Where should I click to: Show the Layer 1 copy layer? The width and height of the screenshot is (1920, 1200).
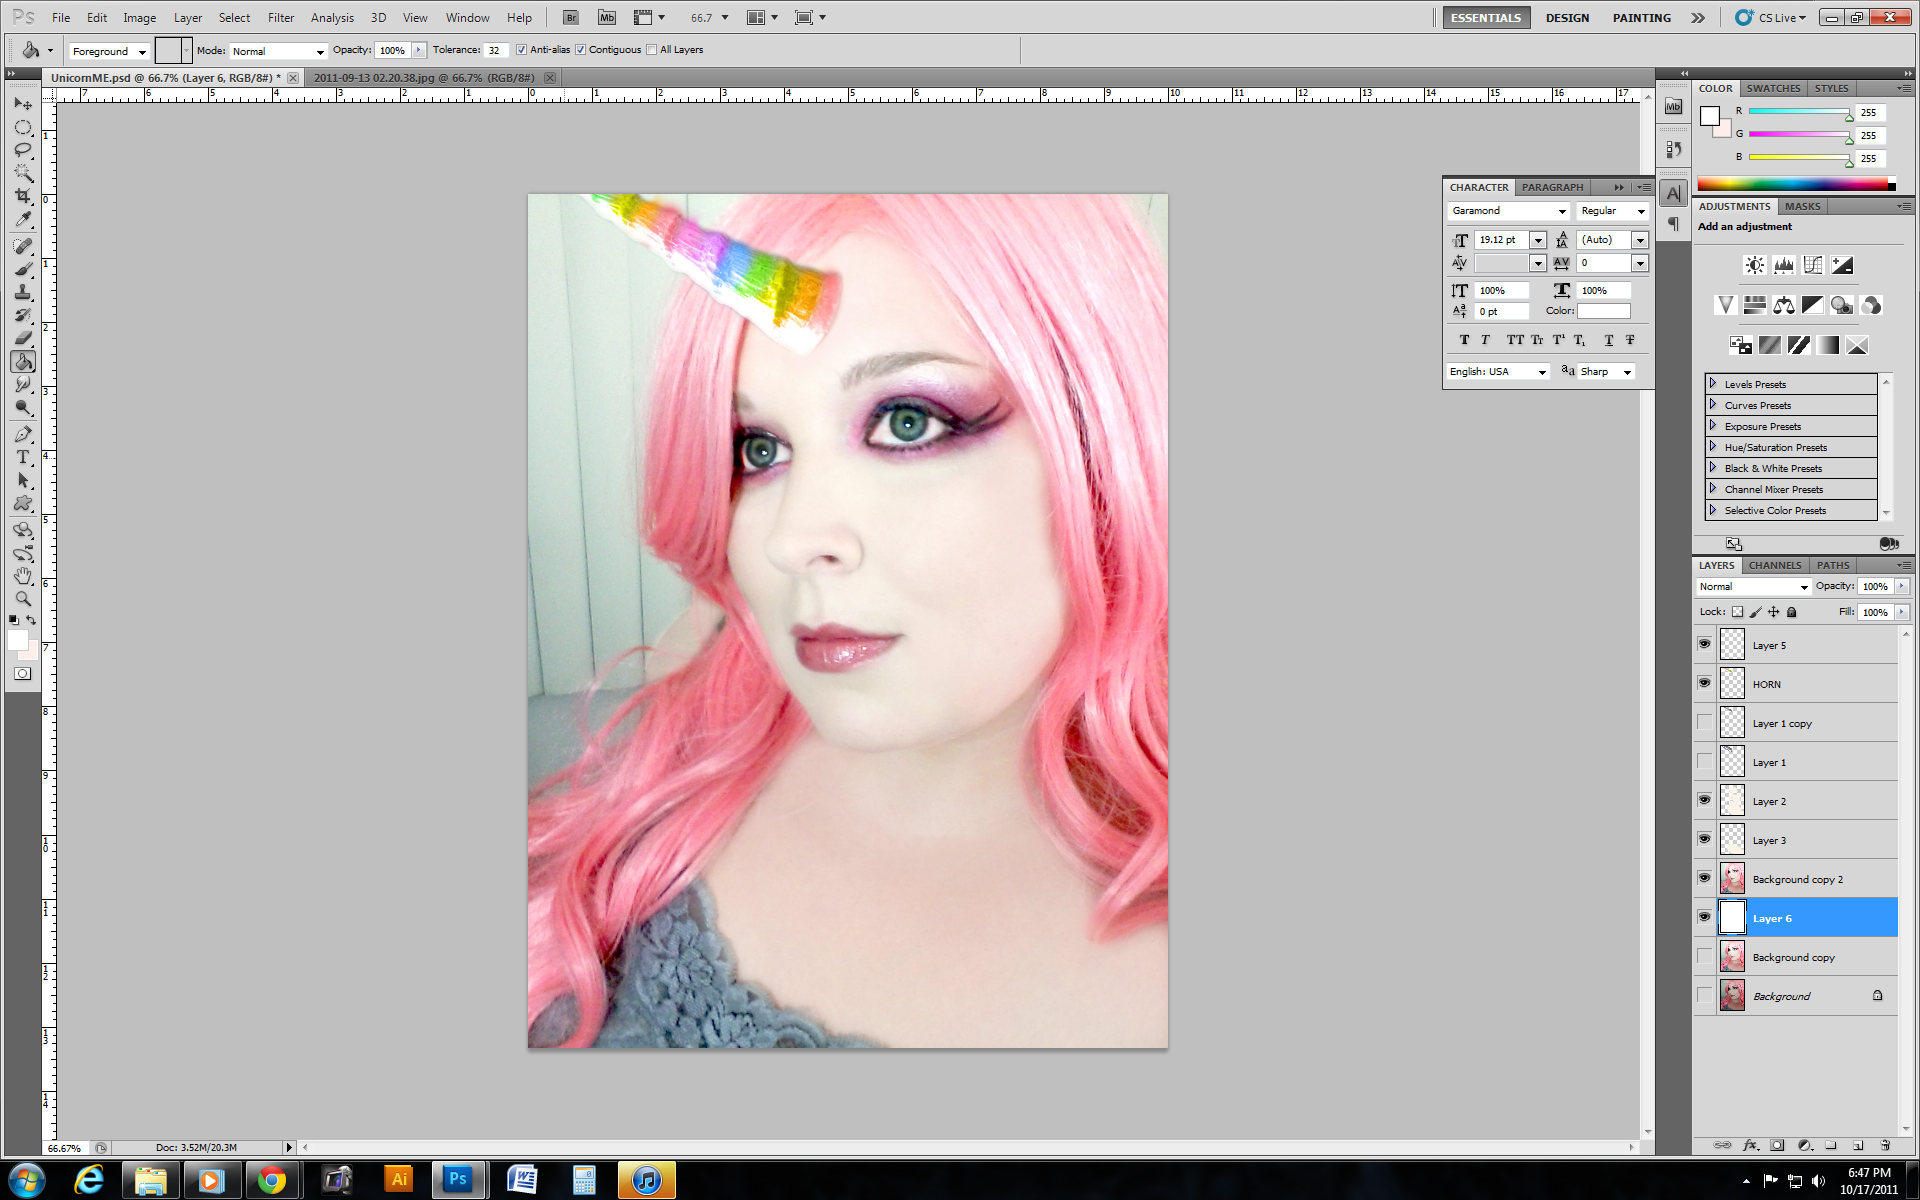tap(1704, 722)
